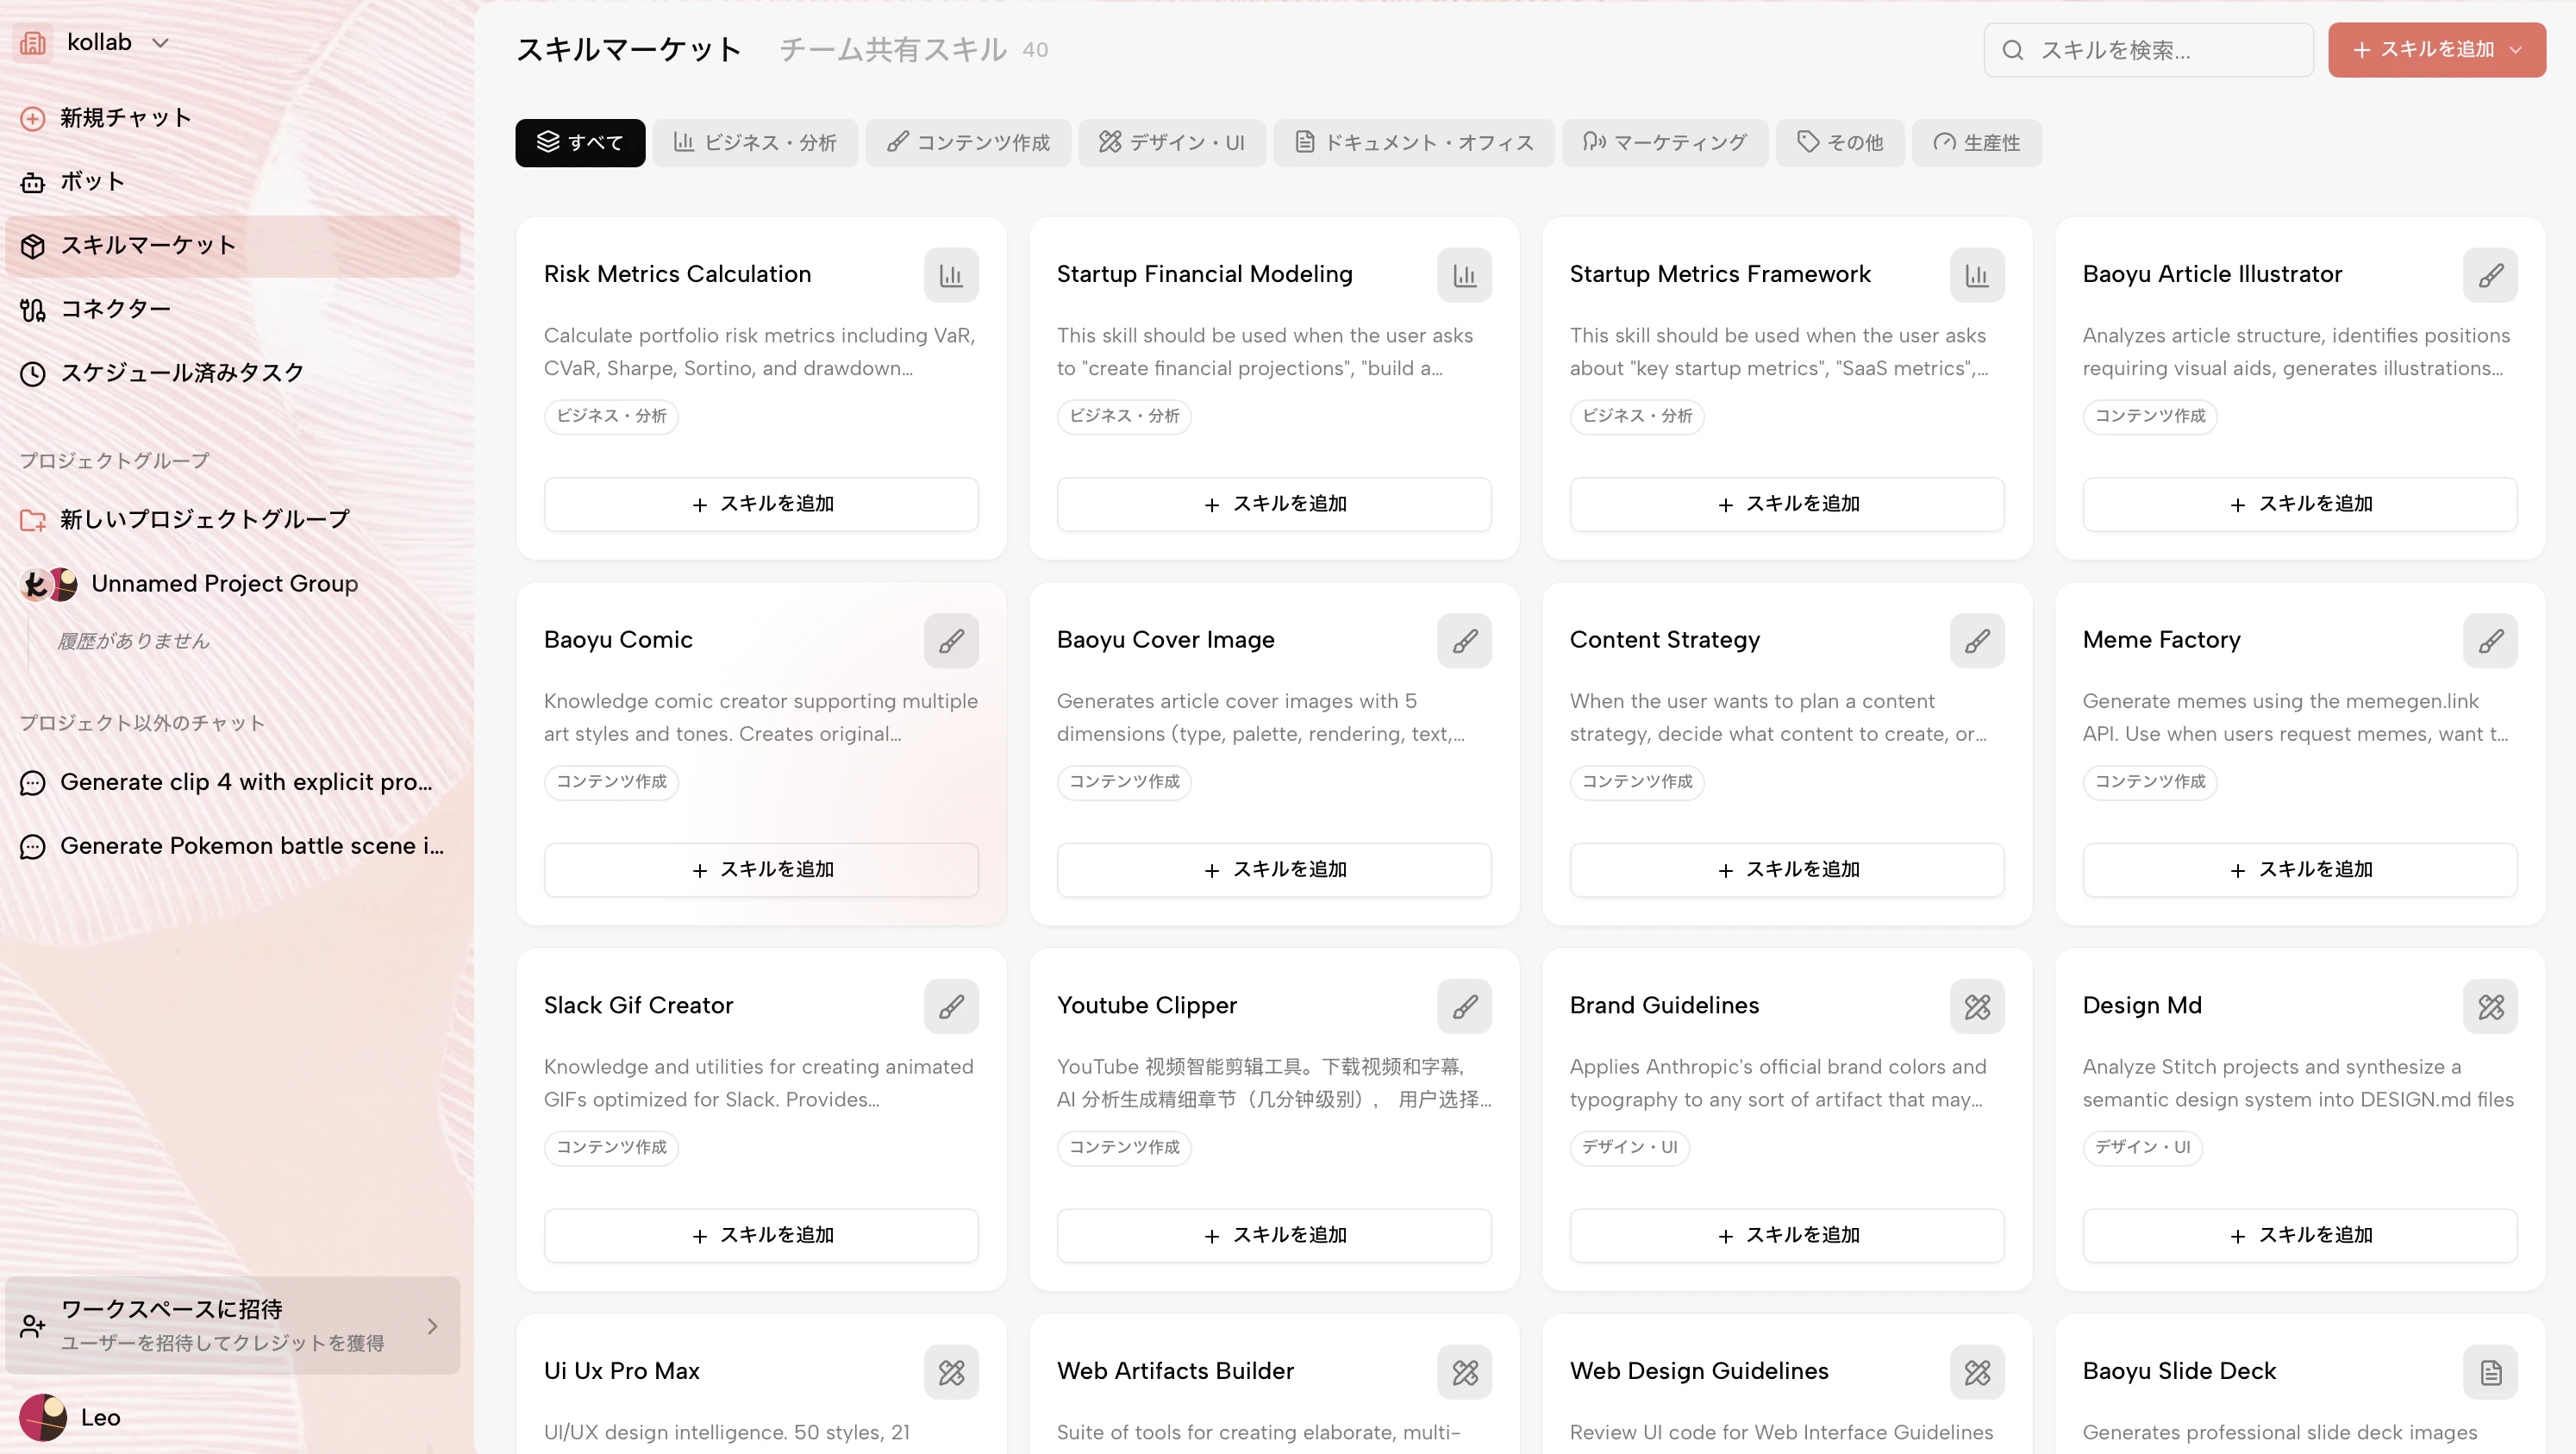Switch to the スキルマーケット heading tab
Screen dimensions: 2576x1454
[x=629, y=49]
